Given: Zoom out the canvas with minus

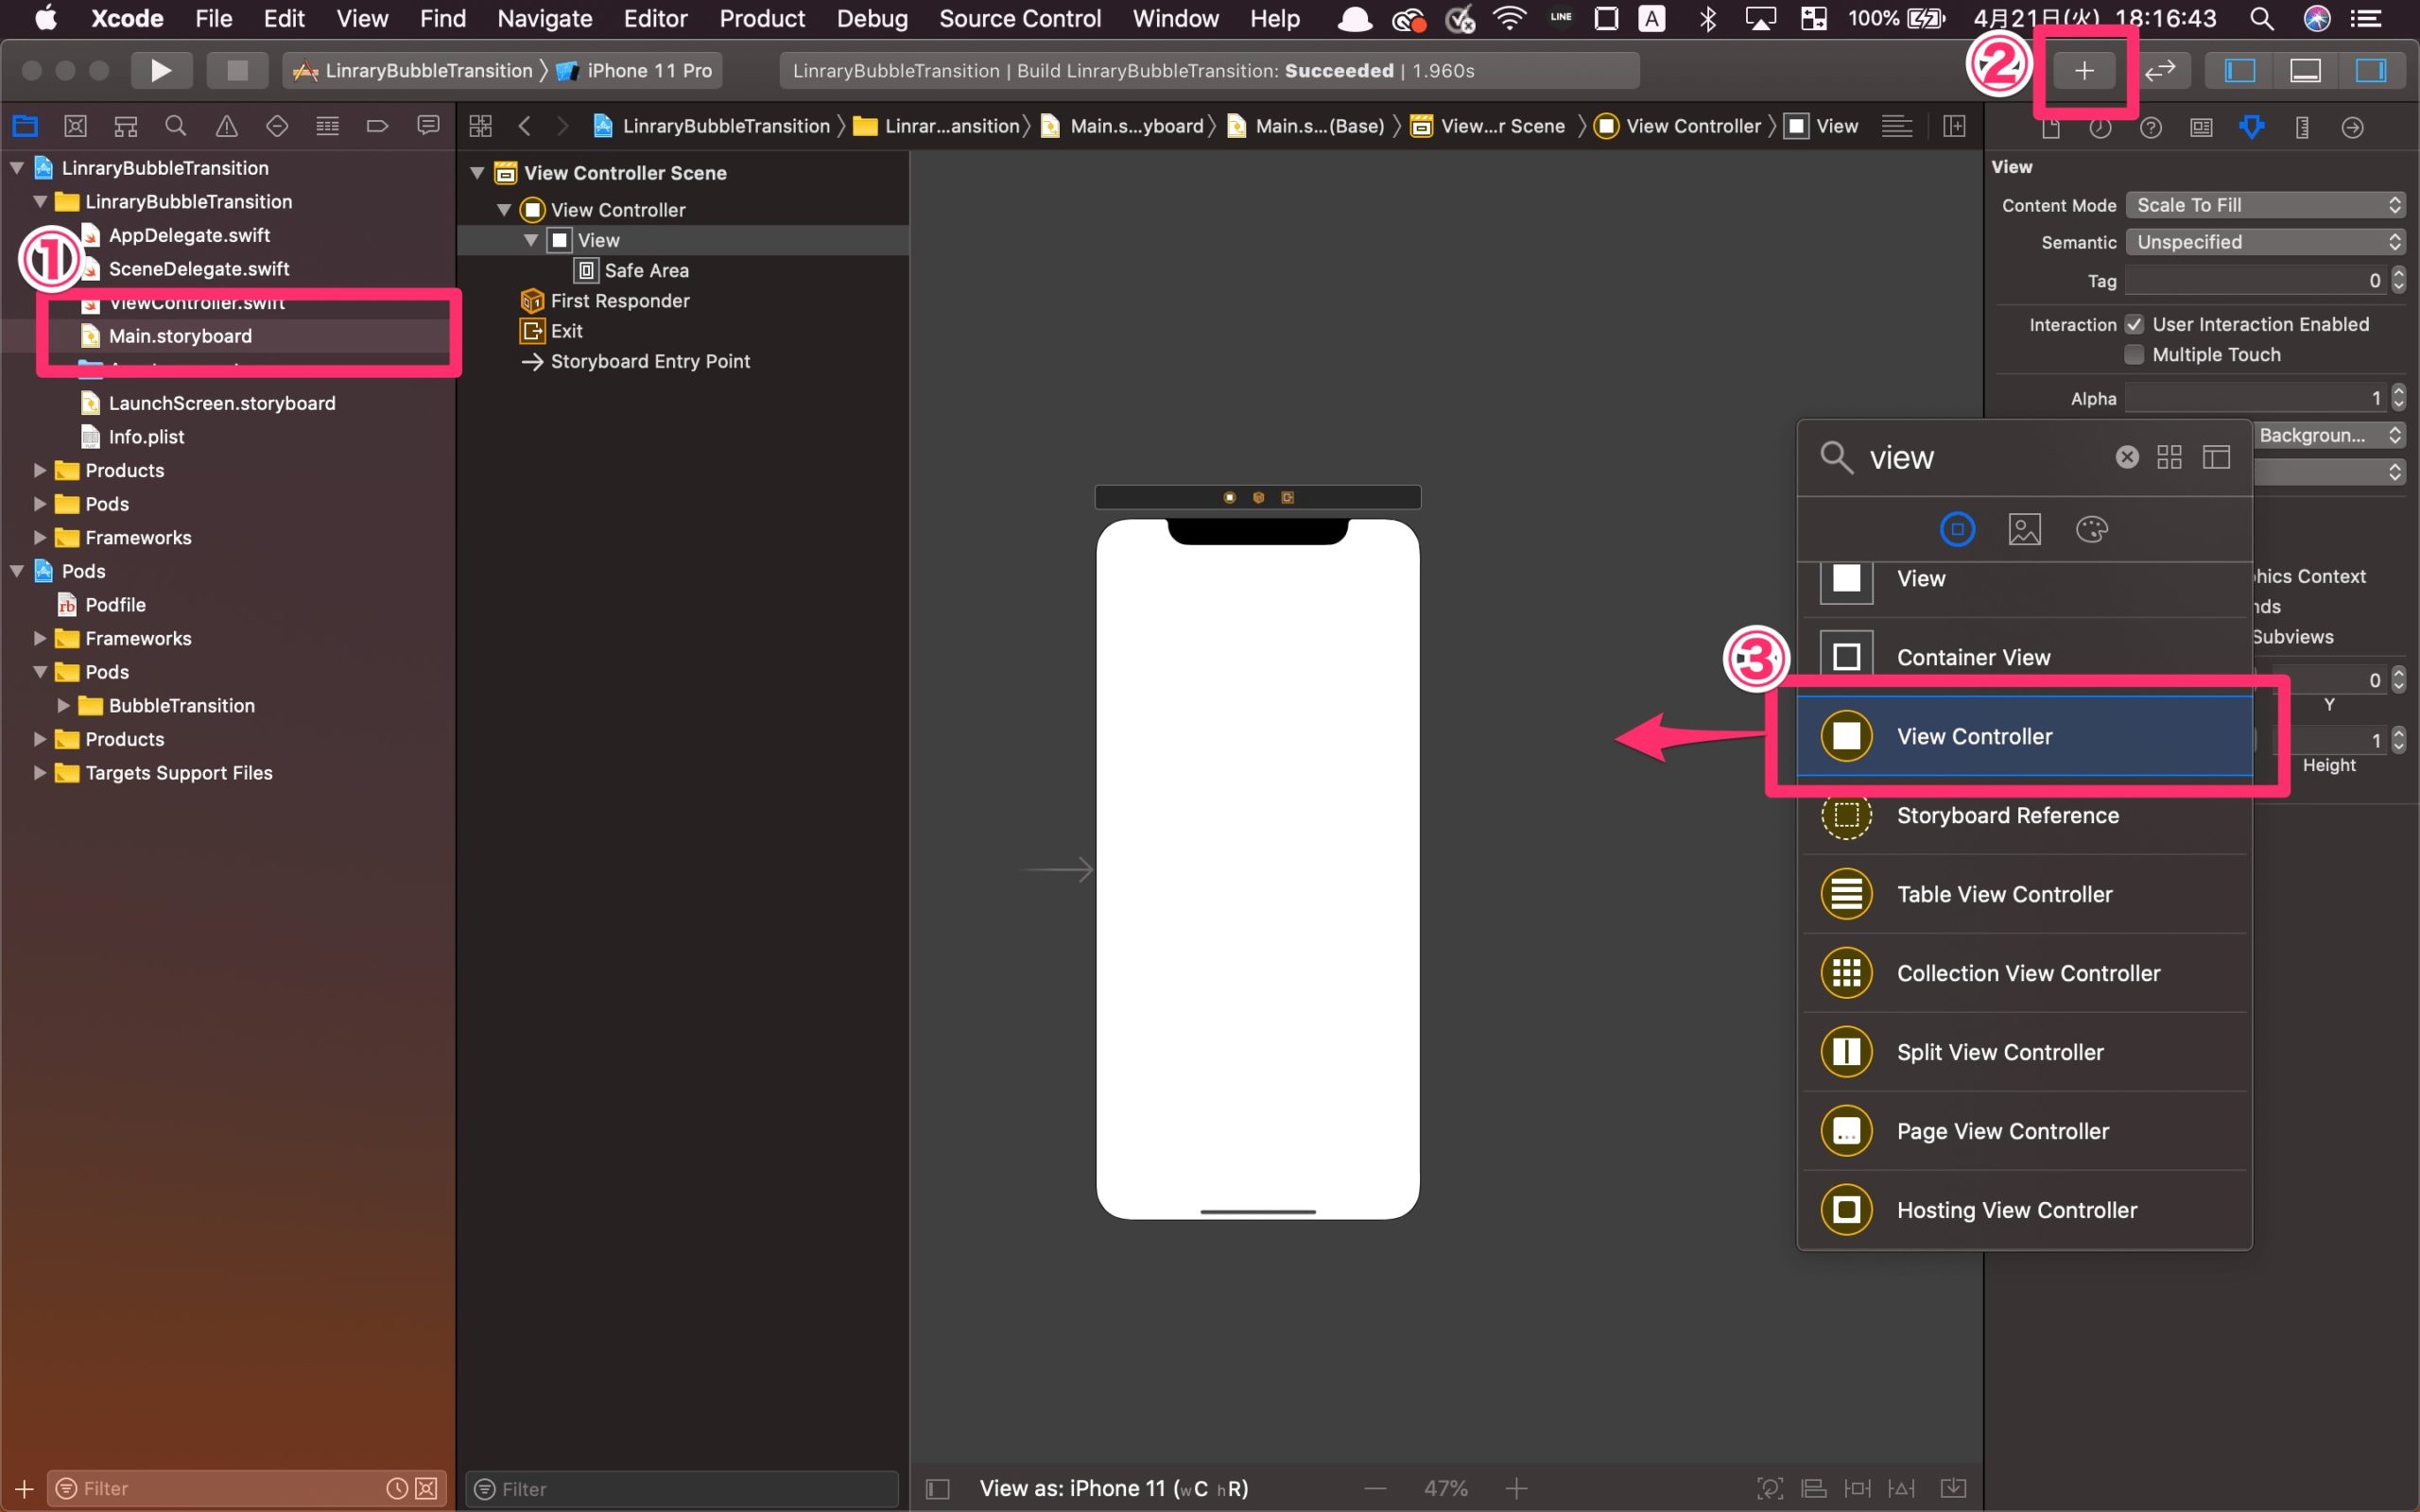Looking at the screenshot, I should click(1376, 1488).
